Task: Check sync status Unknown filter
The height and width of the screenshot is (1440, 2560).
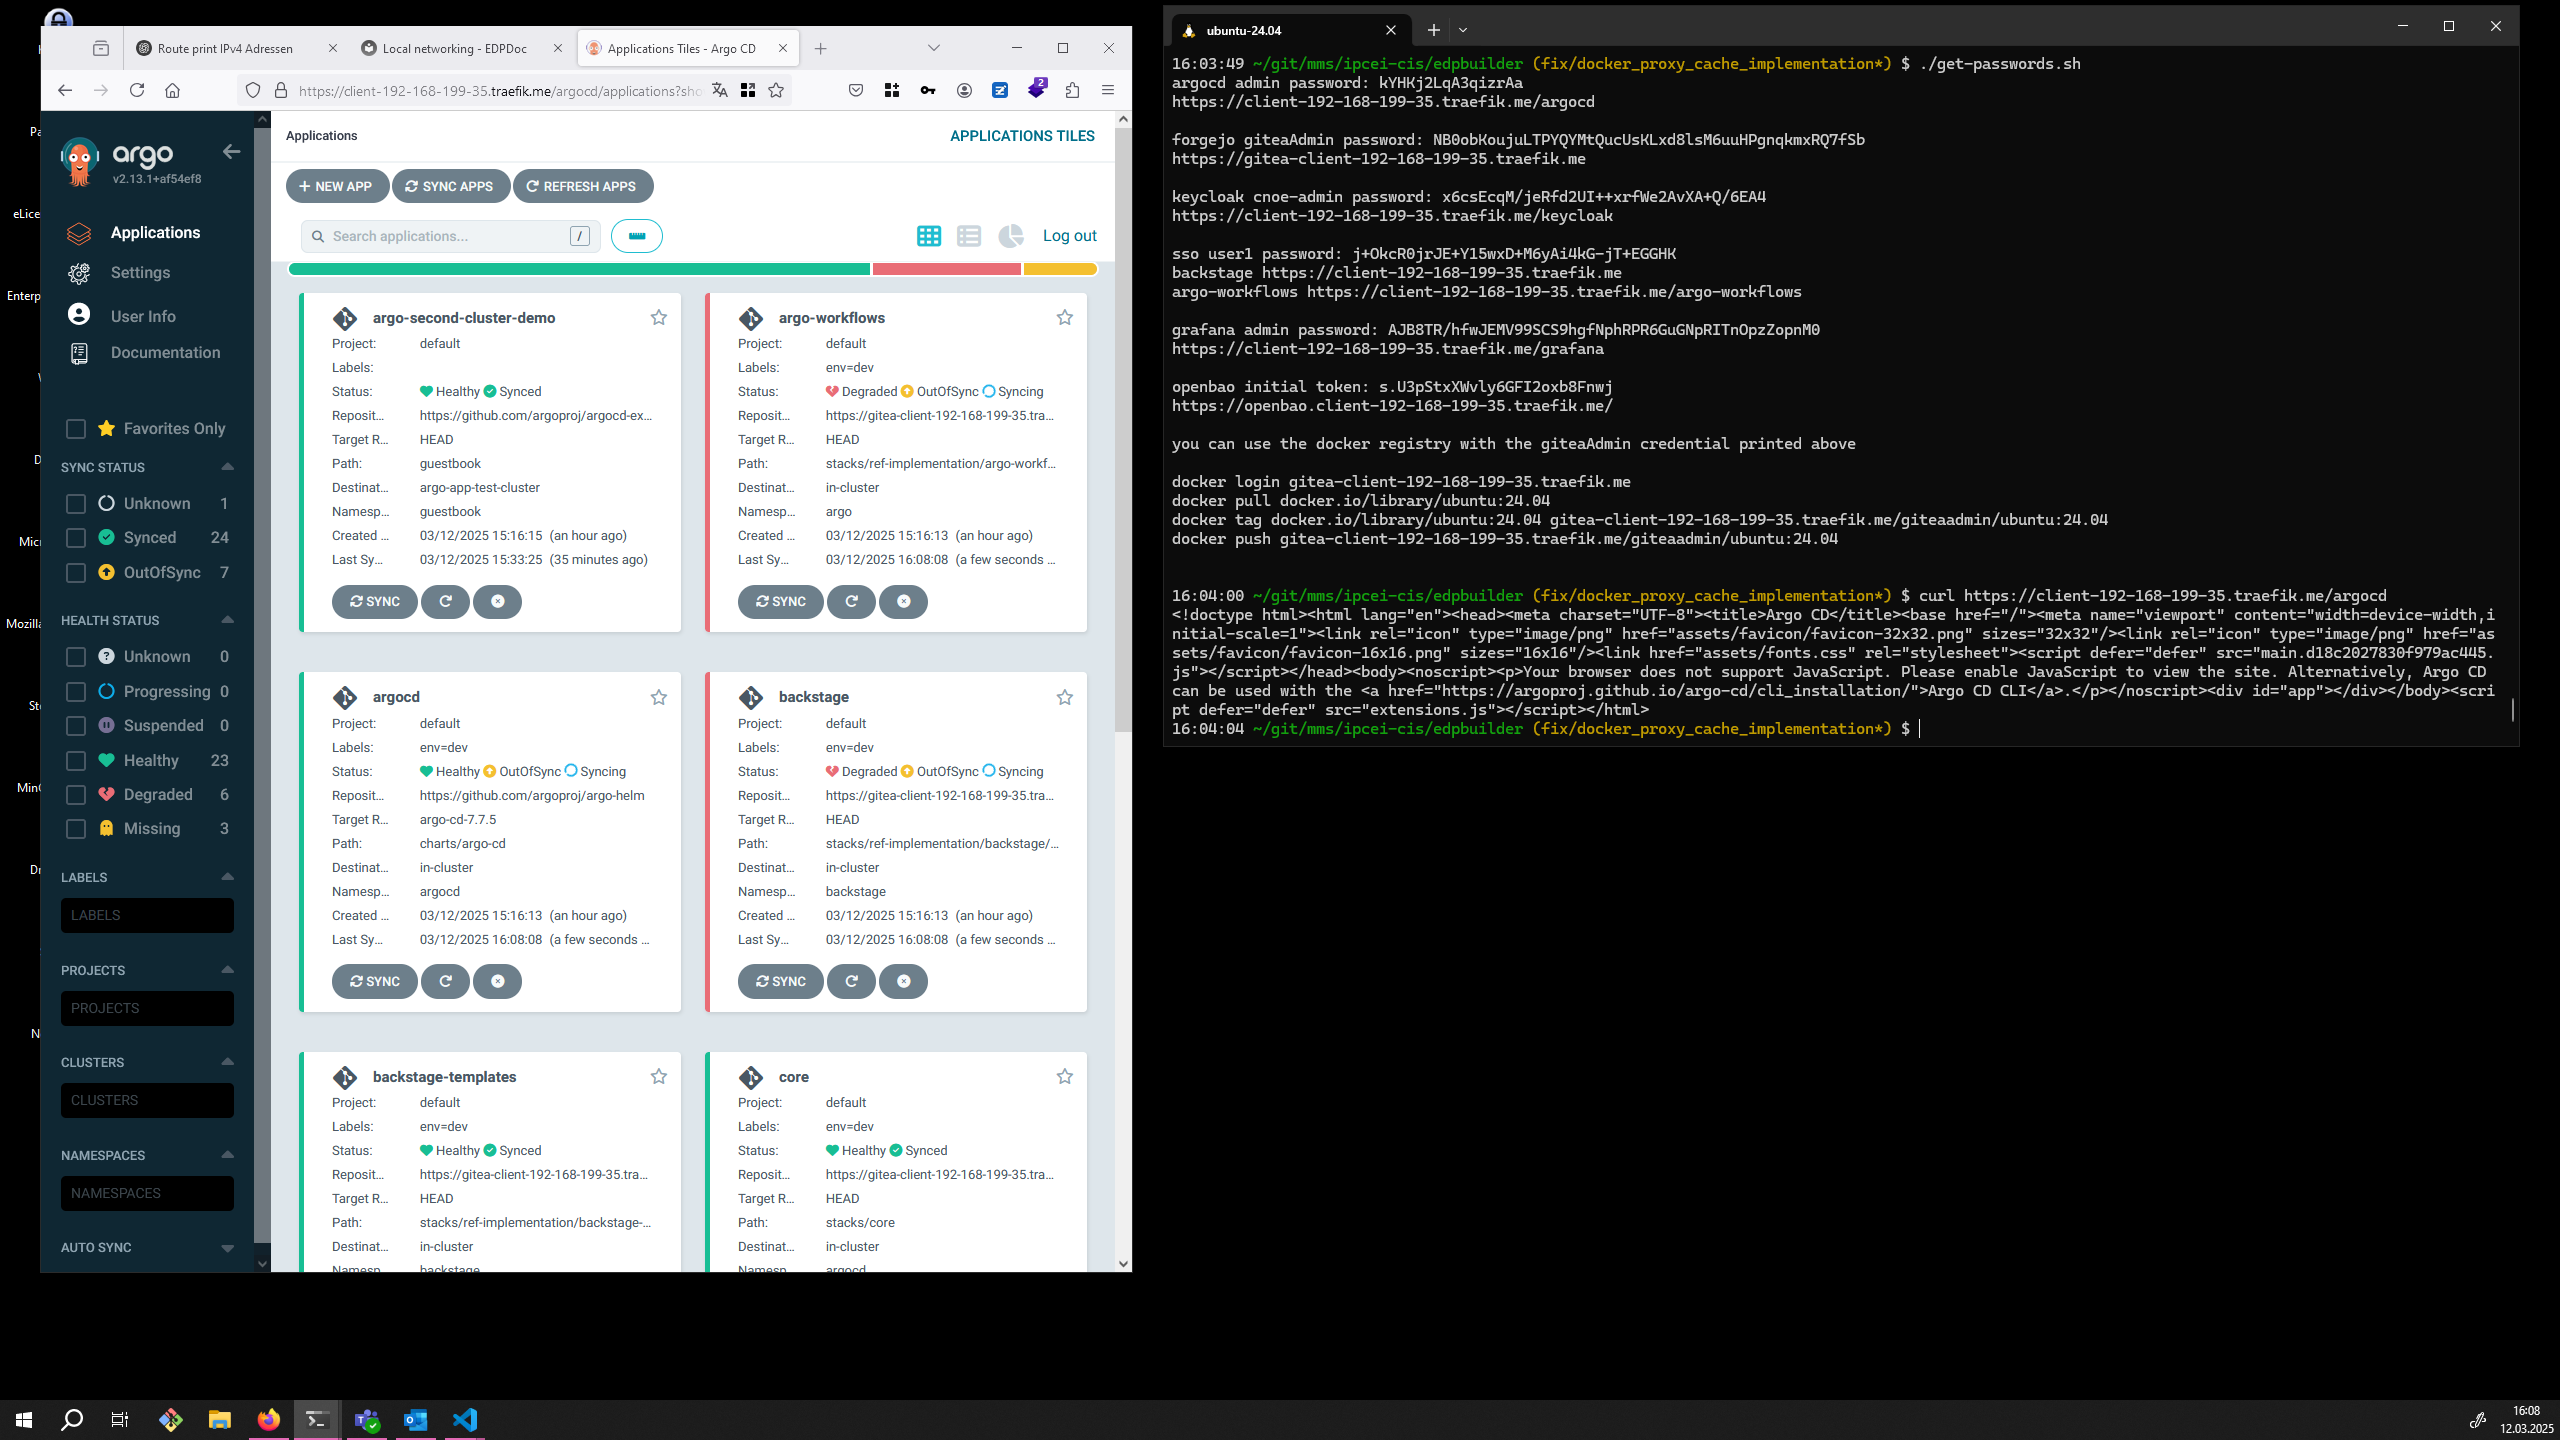Action: click(x=76, y=504)
